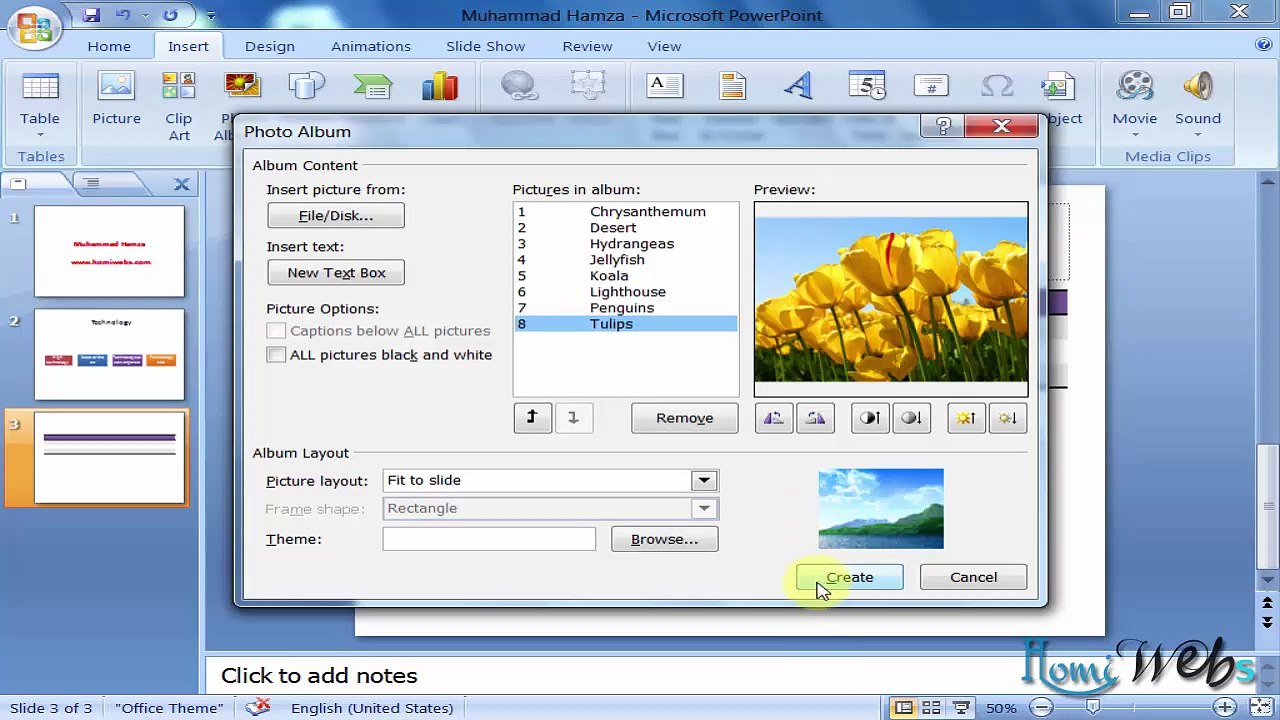Open the View ribbon tab

click(664, 46)
